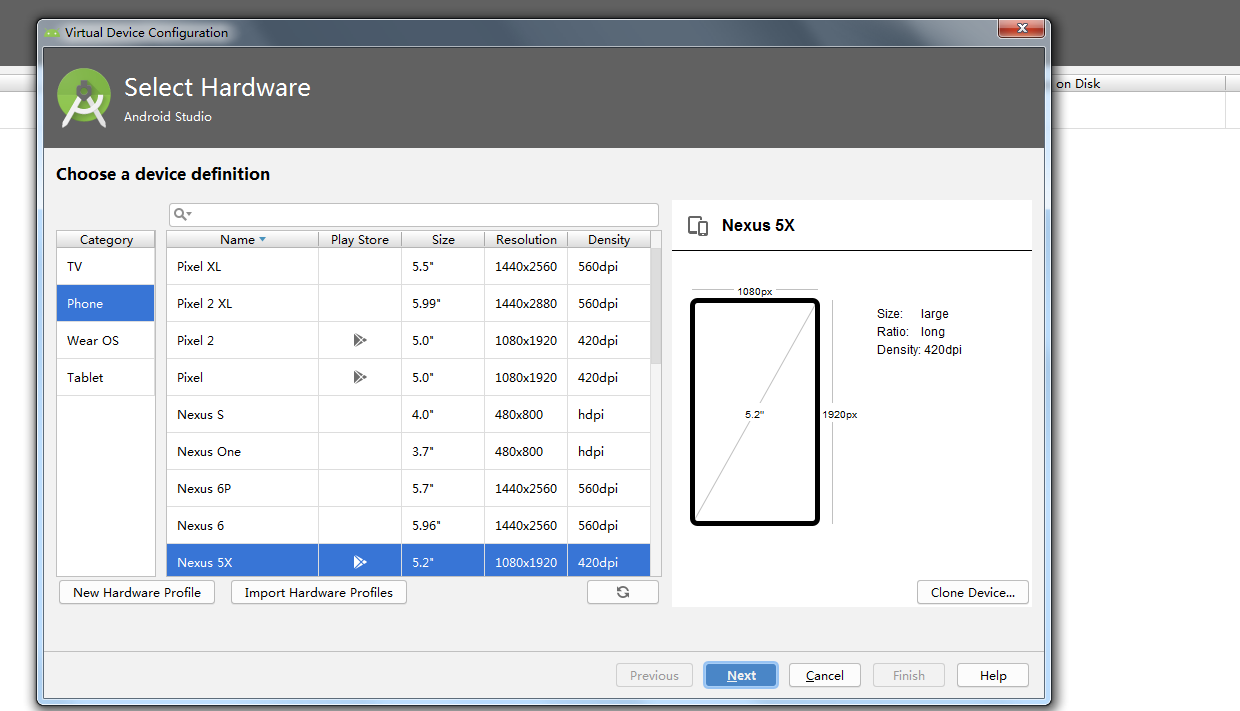
Task: Click the Android icon in the window title bar
Action: 52,33
